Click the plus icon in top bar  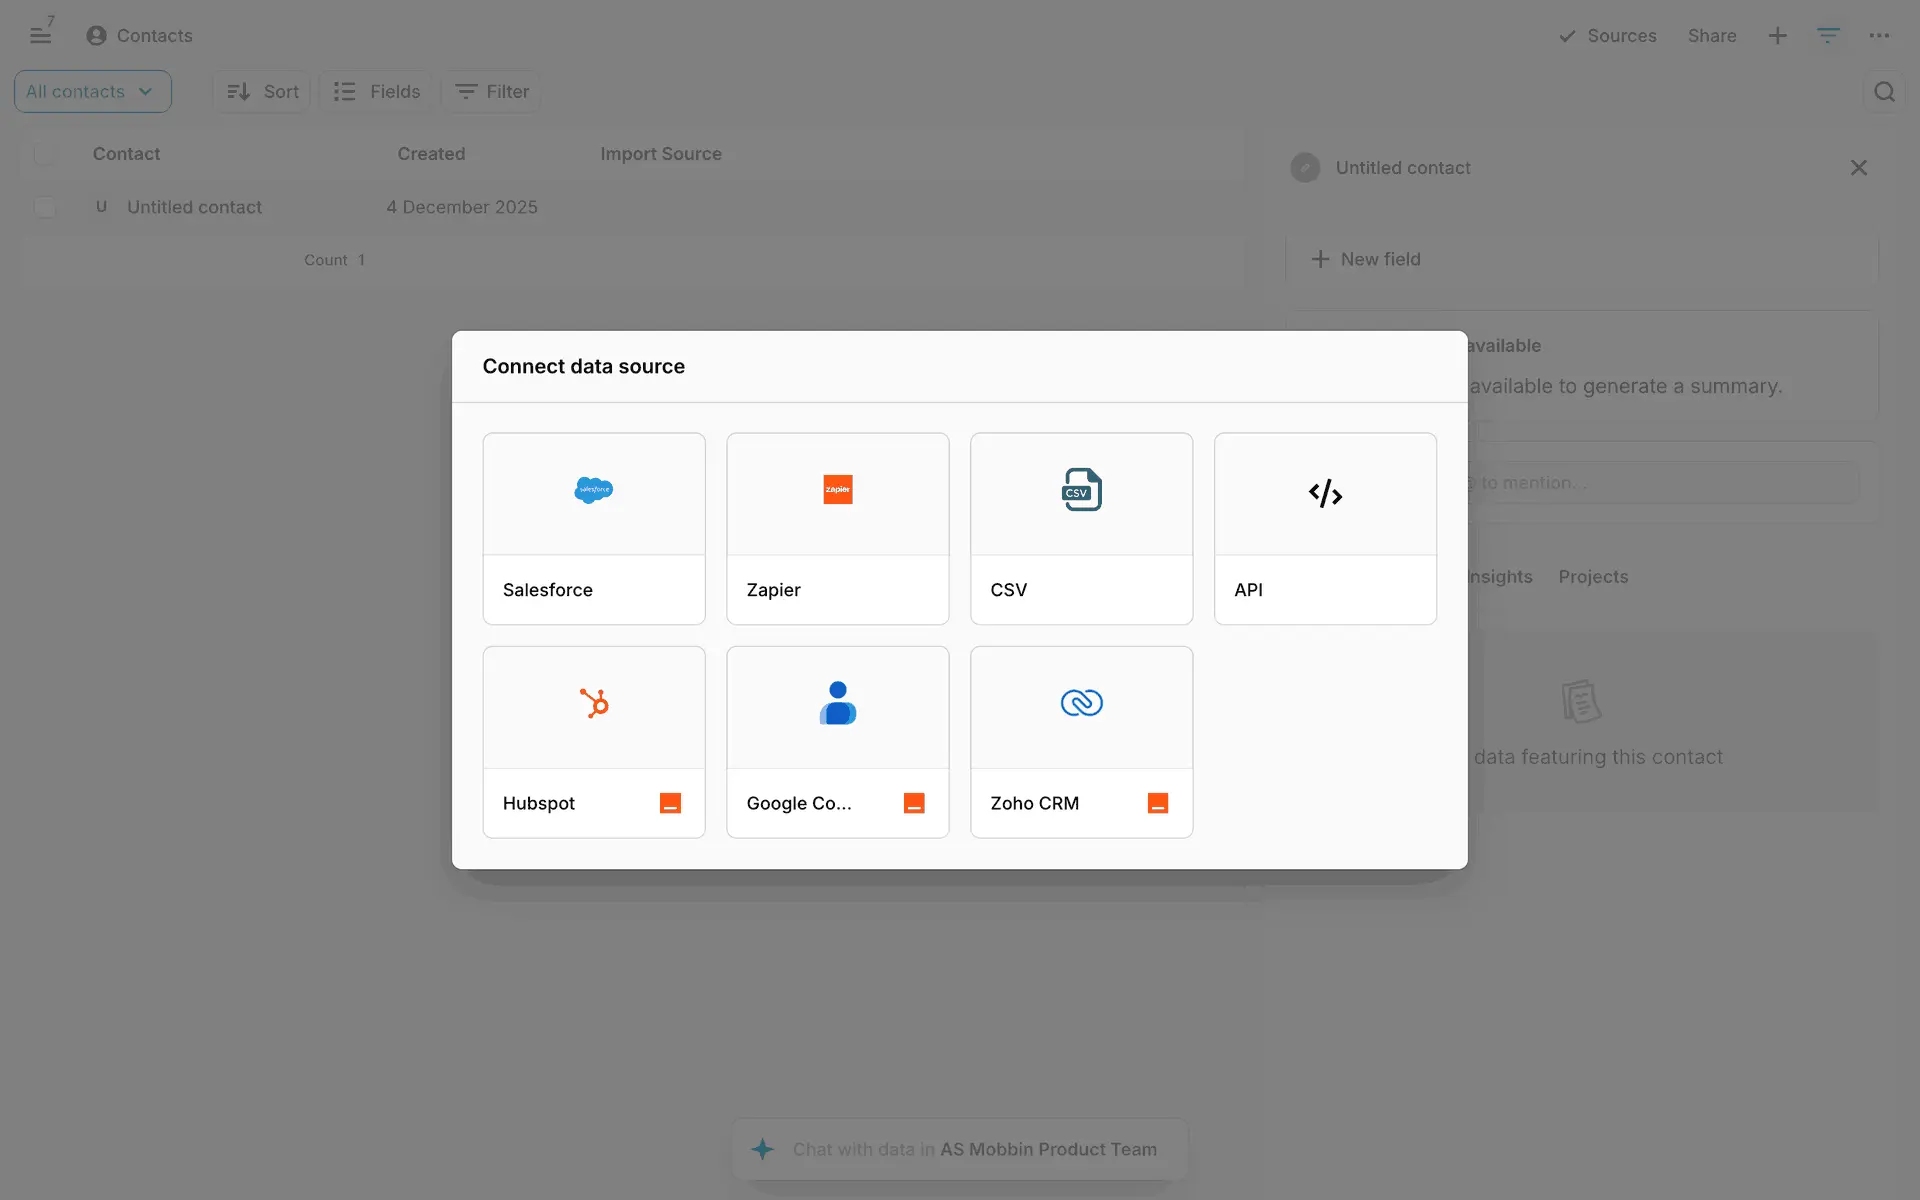(x=1777, y=36)
